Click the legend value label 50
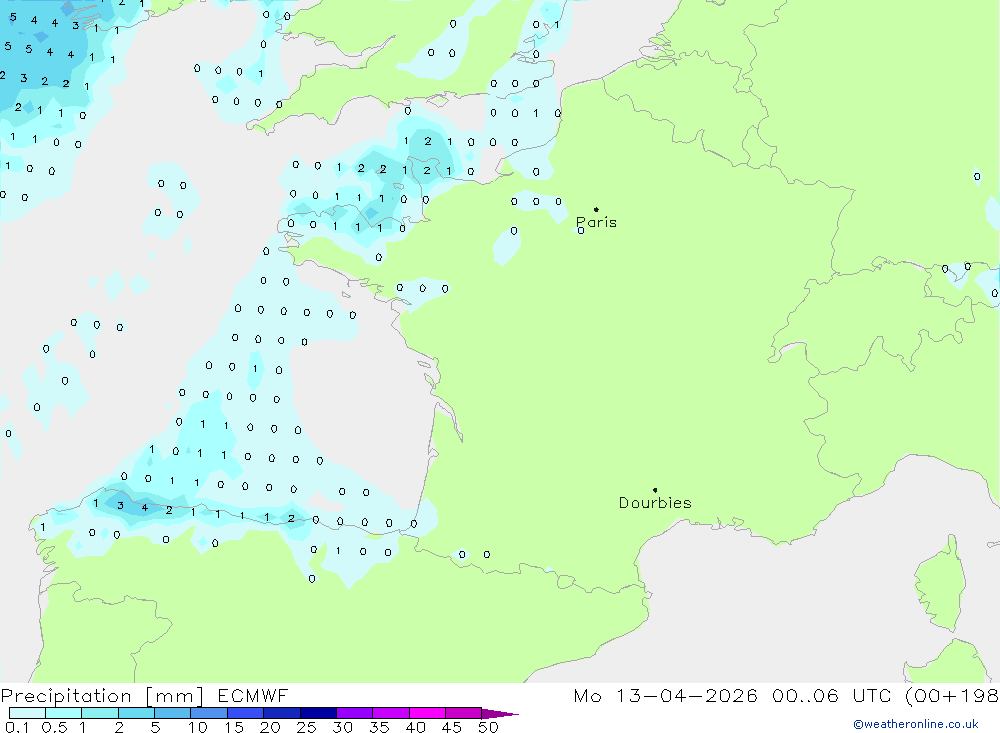1000x733 pixels. pos(488,727)
